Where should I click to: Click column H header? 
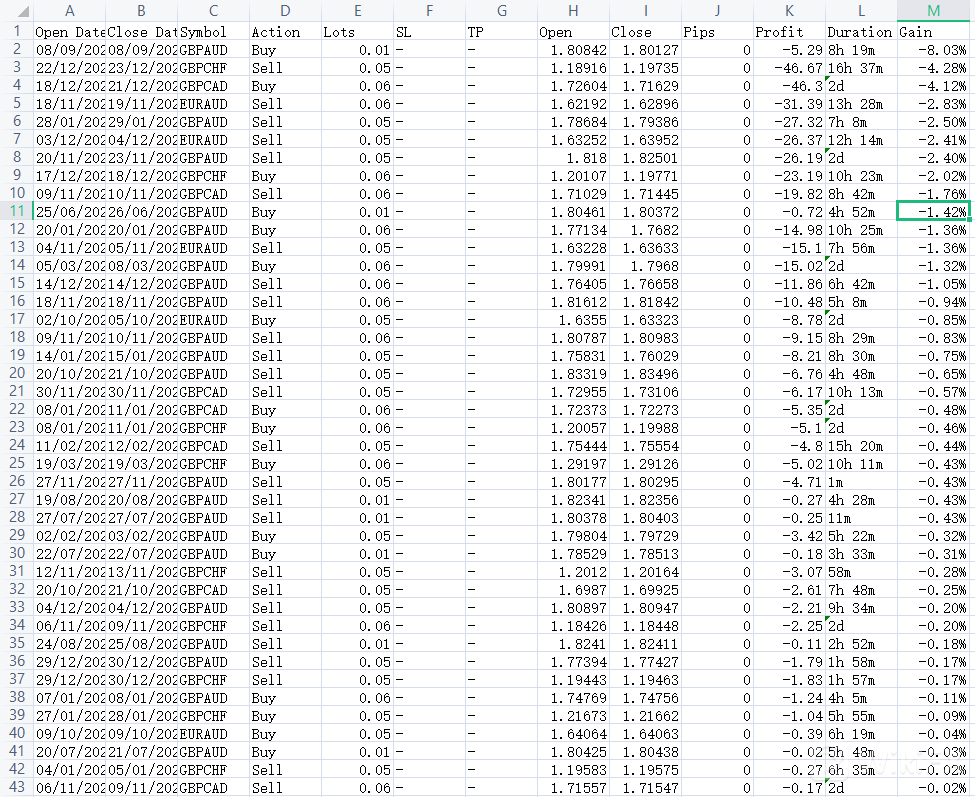tap(573, 10)
